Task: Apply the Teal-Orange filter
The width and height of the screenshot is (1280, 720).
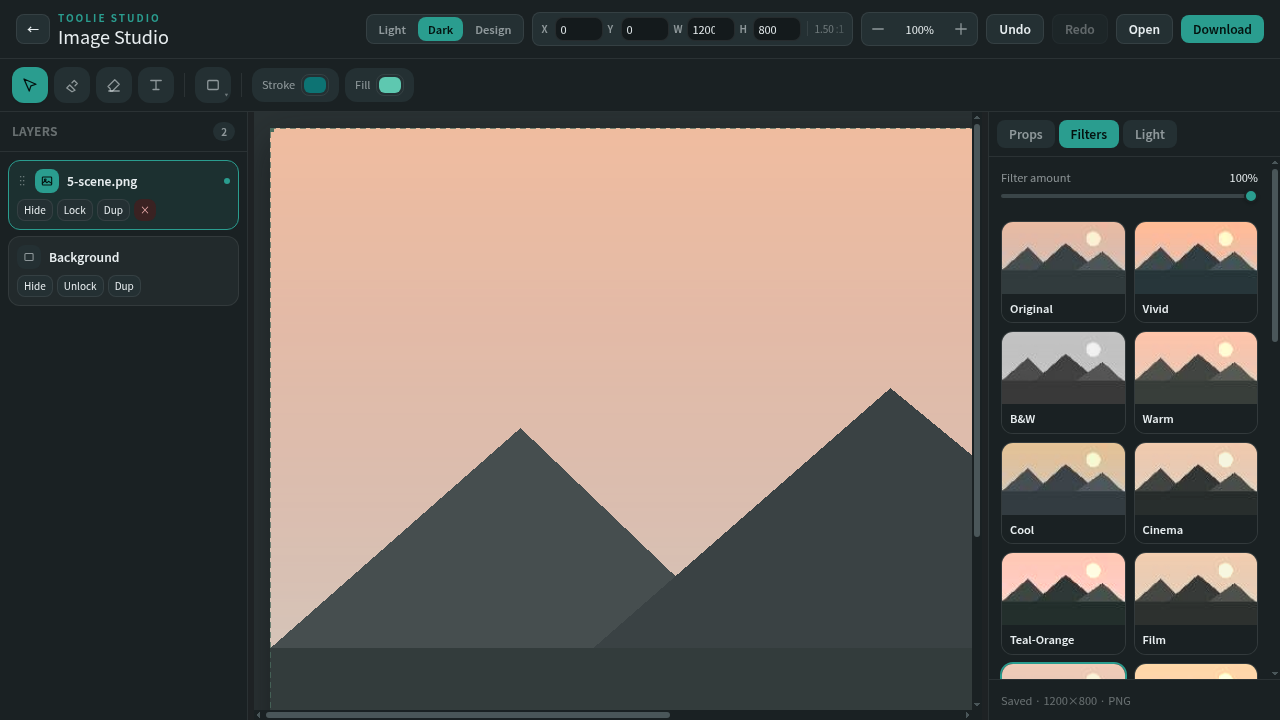Action: (x=1063, y=603)
